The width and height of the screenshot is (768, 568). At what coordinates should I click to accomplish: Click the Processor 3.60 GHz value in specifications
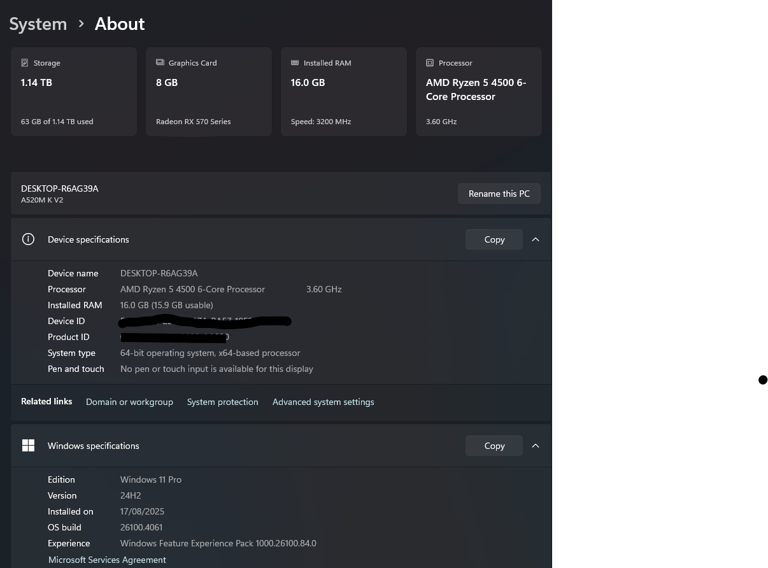click(x=324, y=289)
